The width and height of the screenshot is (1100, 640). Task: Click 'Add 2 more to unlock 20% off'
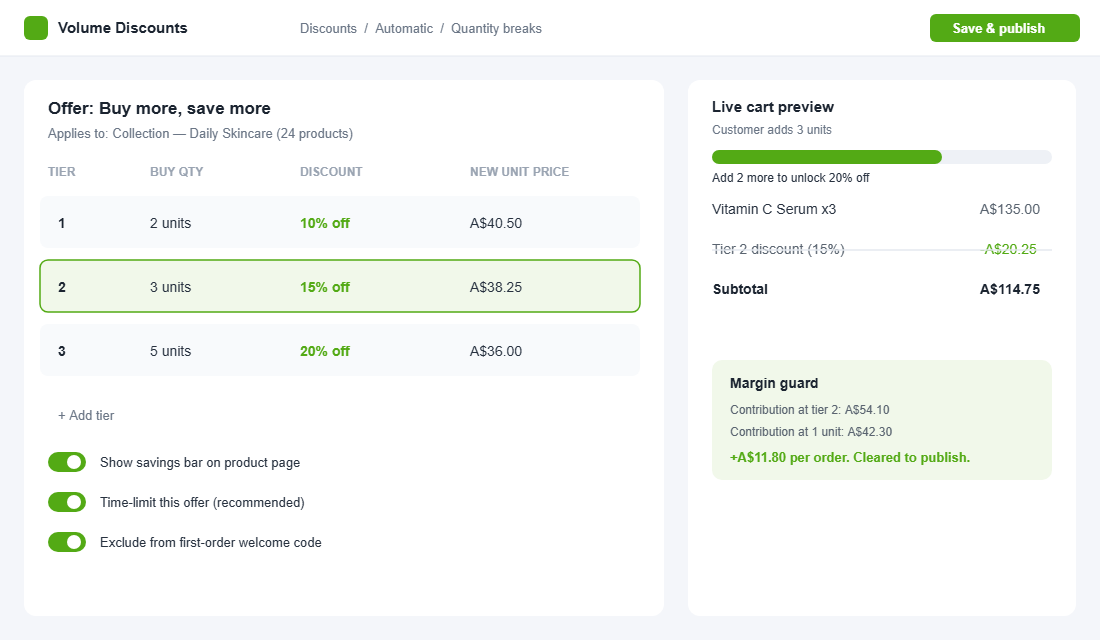click(x=791, y=178)
